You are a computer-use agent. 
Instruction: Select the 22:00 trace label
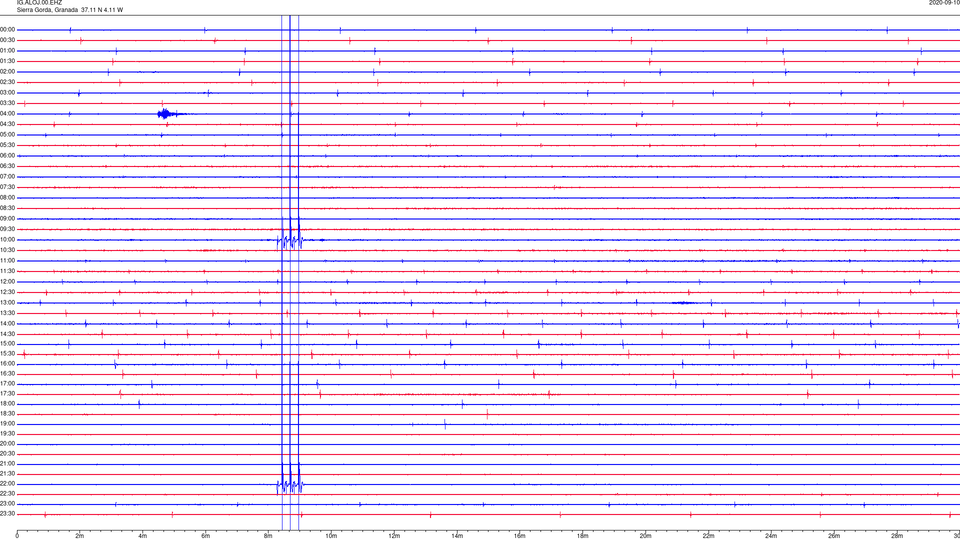(8, 484)
